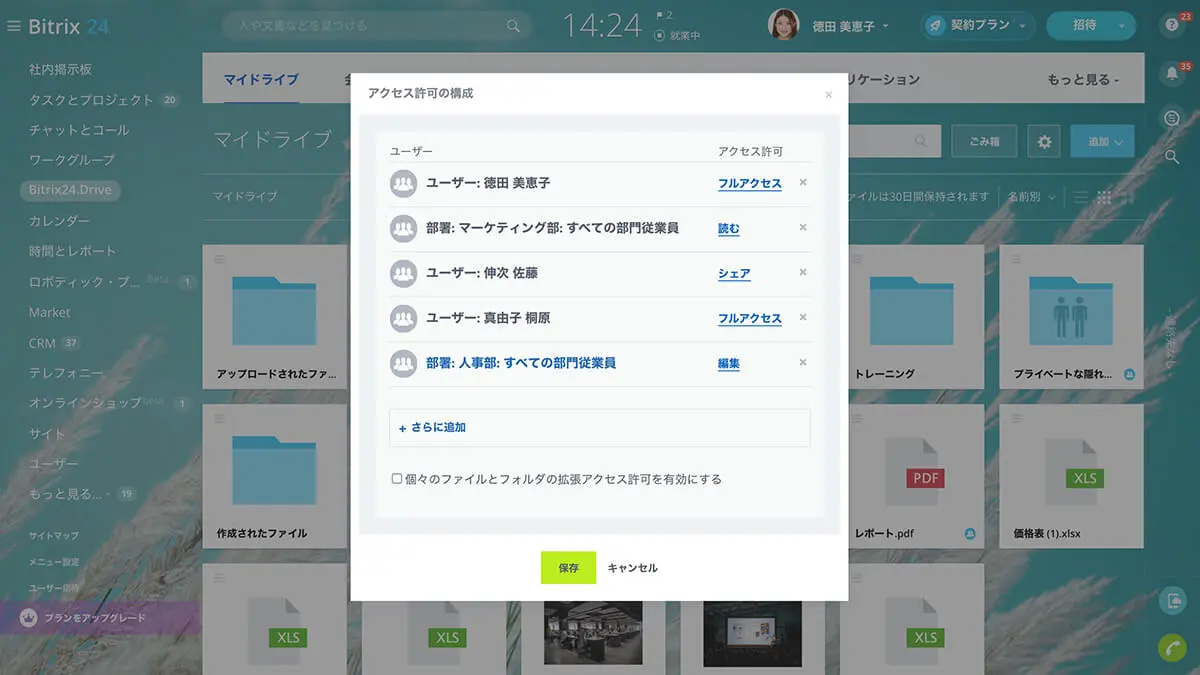Click the user avatar photo in header

(783, 25)
